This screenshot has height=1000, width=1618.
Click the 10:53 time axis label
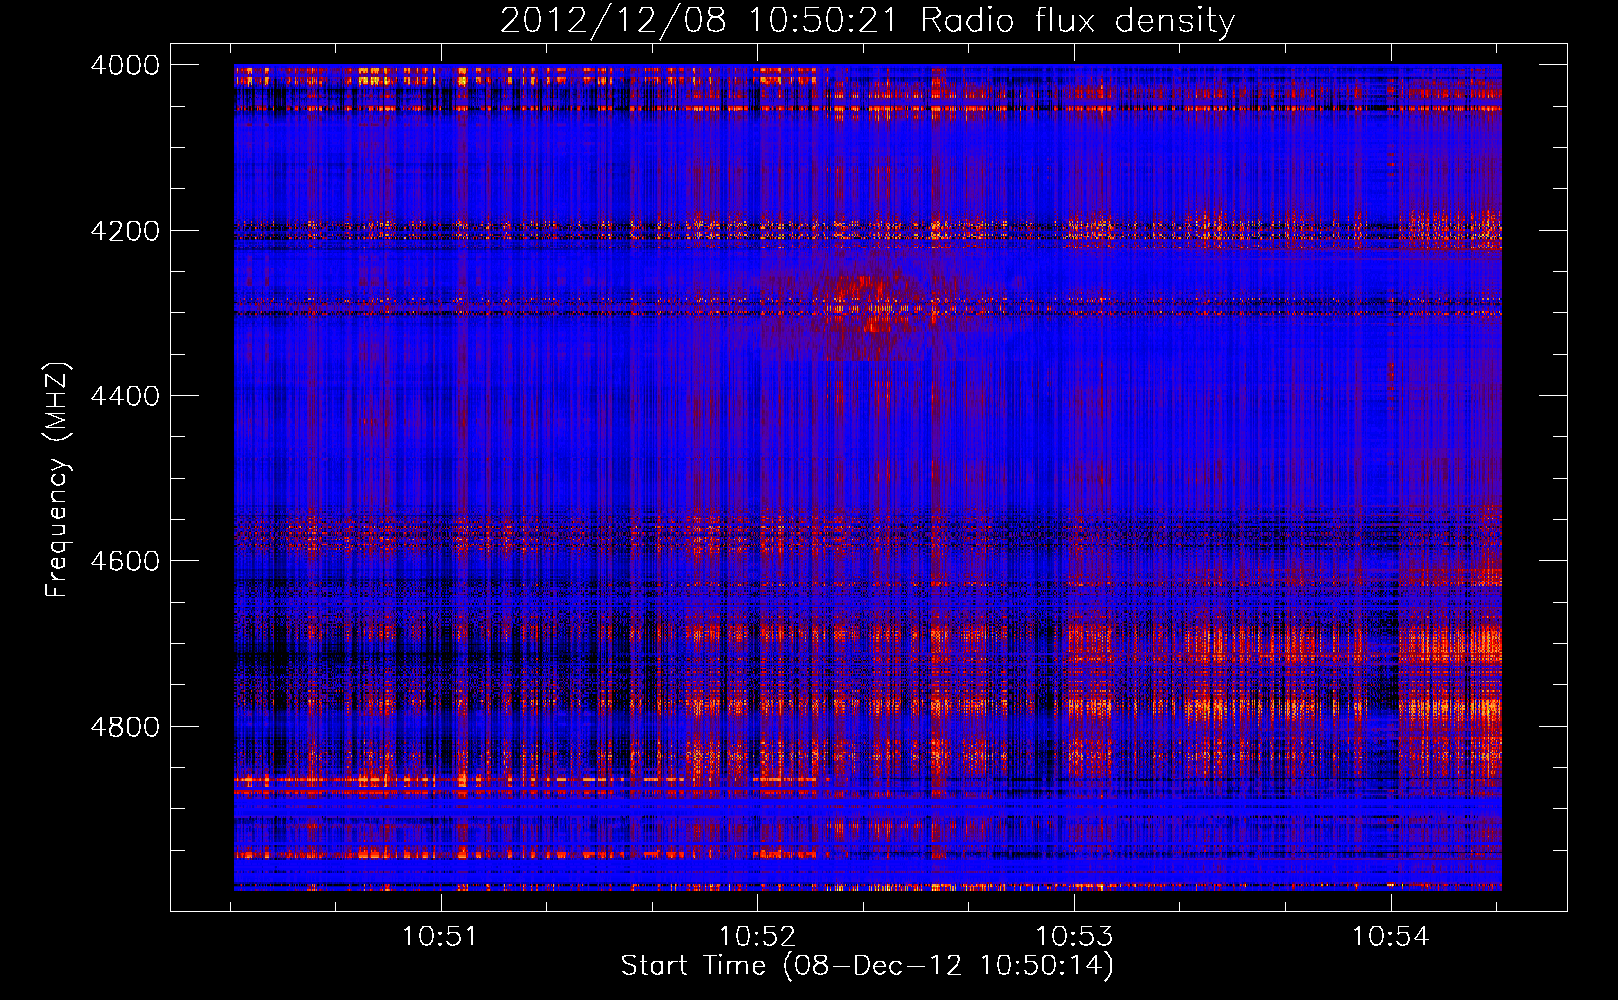click(x=1074, y=937)
